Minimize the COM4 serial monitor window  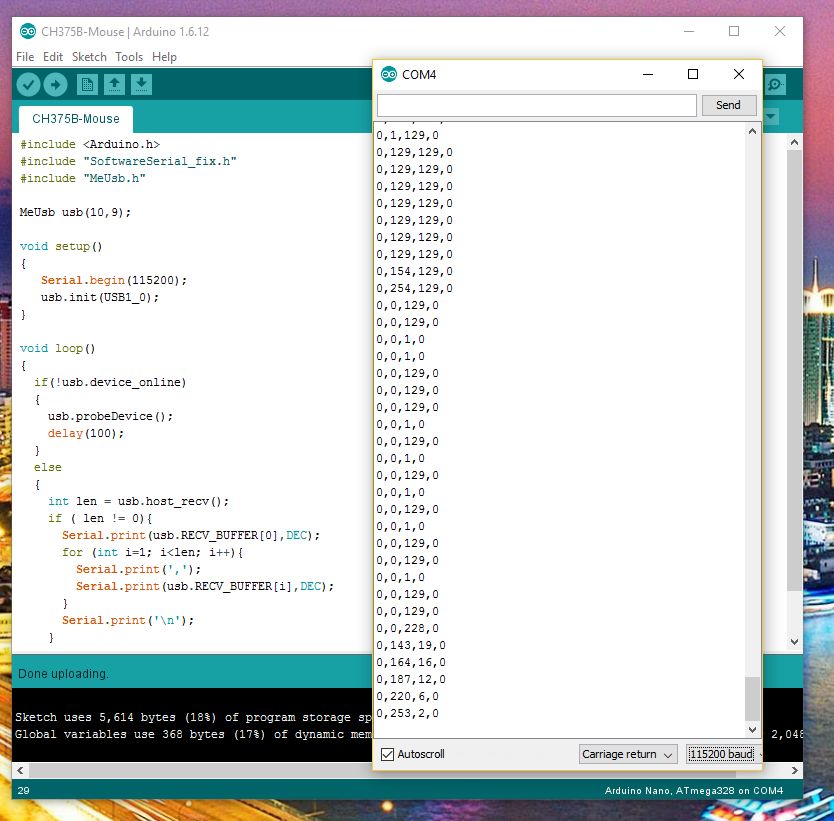(648, 74)
